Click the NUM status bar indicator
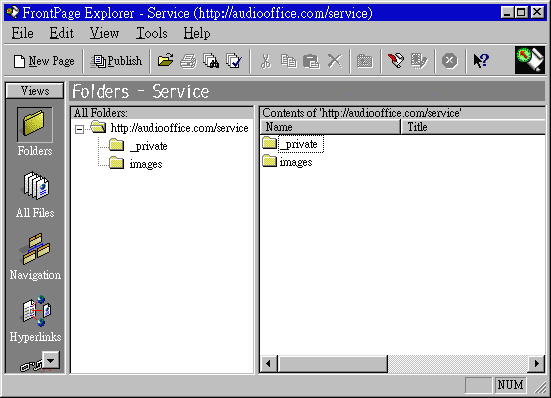 coord(511,385)
